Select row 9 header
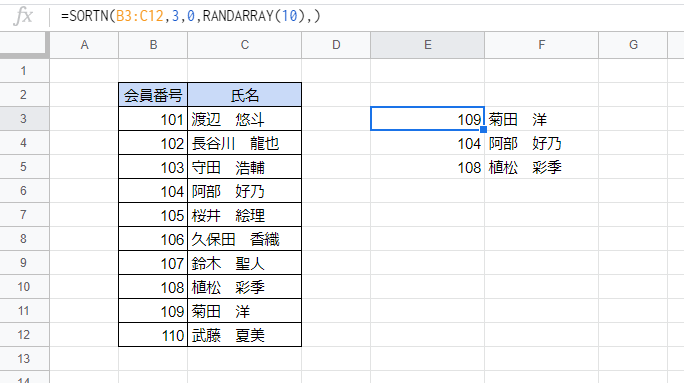 (24, 263)
